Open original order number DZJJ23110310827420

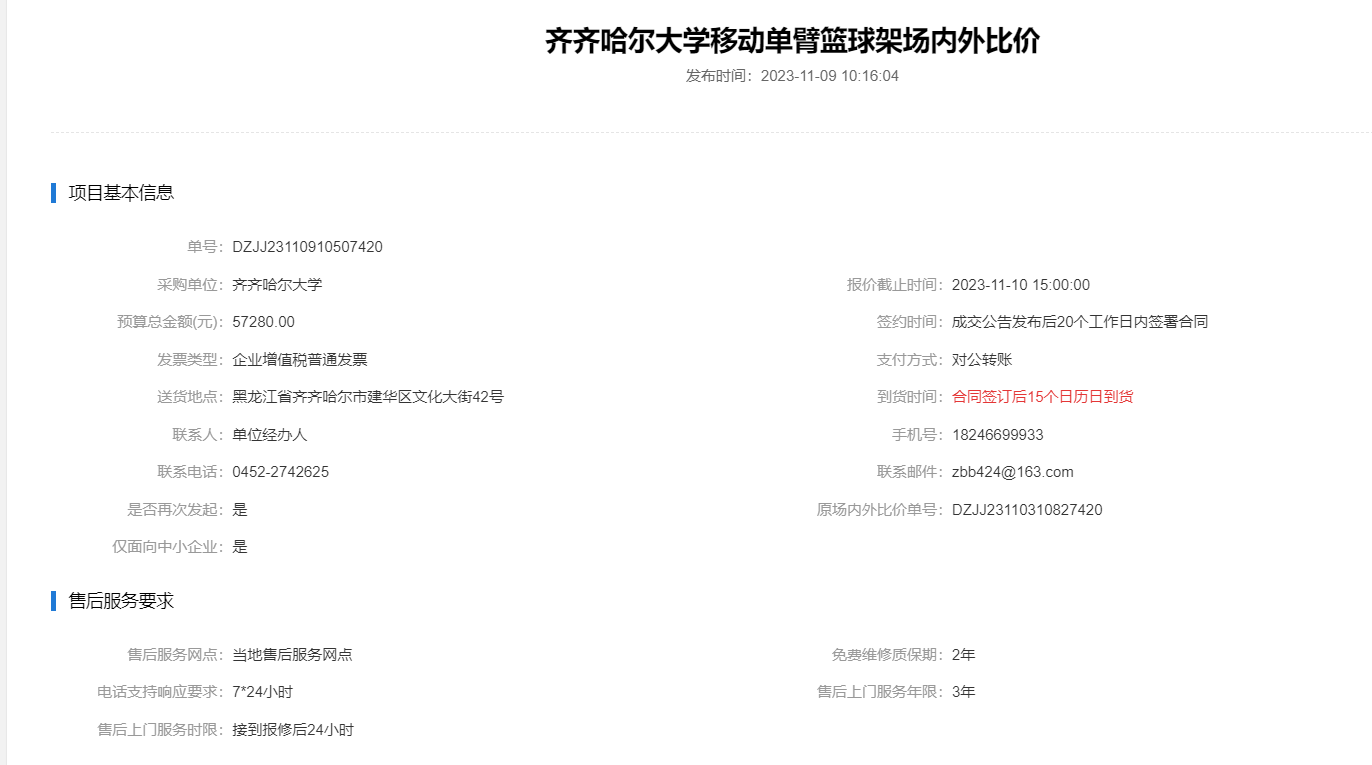click(x=1027, y=510)
